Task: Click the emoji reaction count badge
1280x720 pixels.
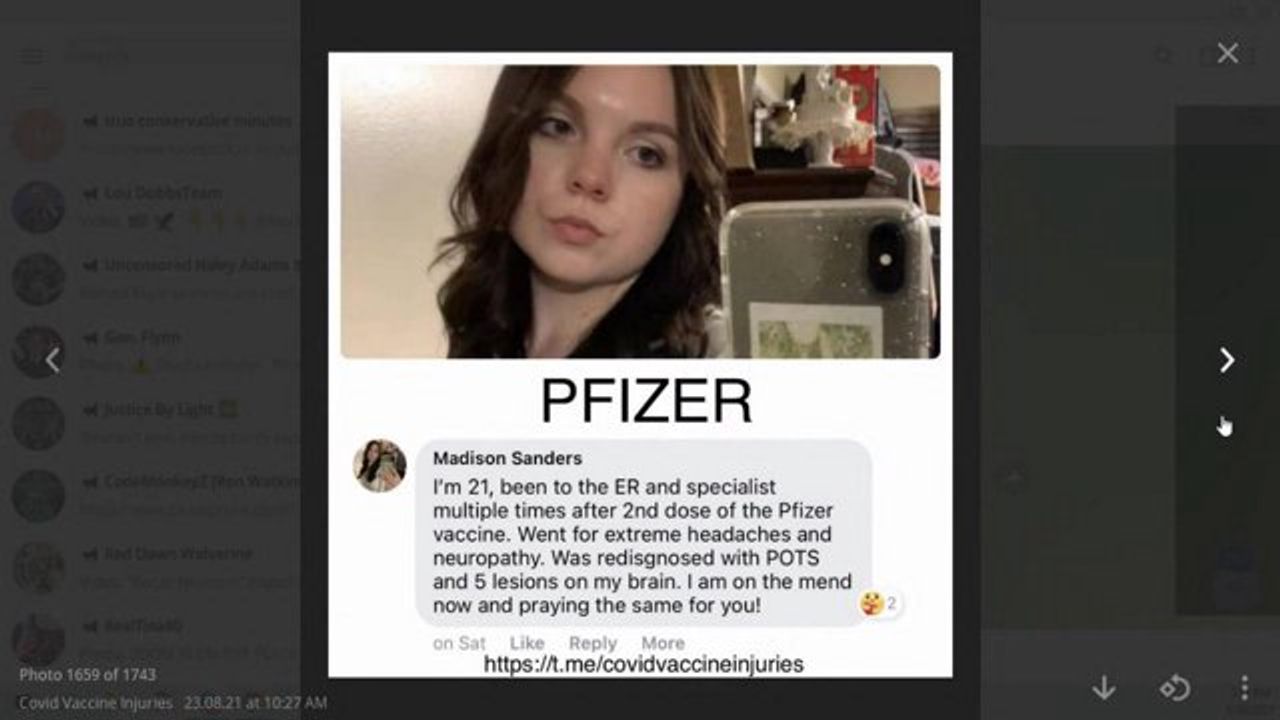Action: click(879, 603)
